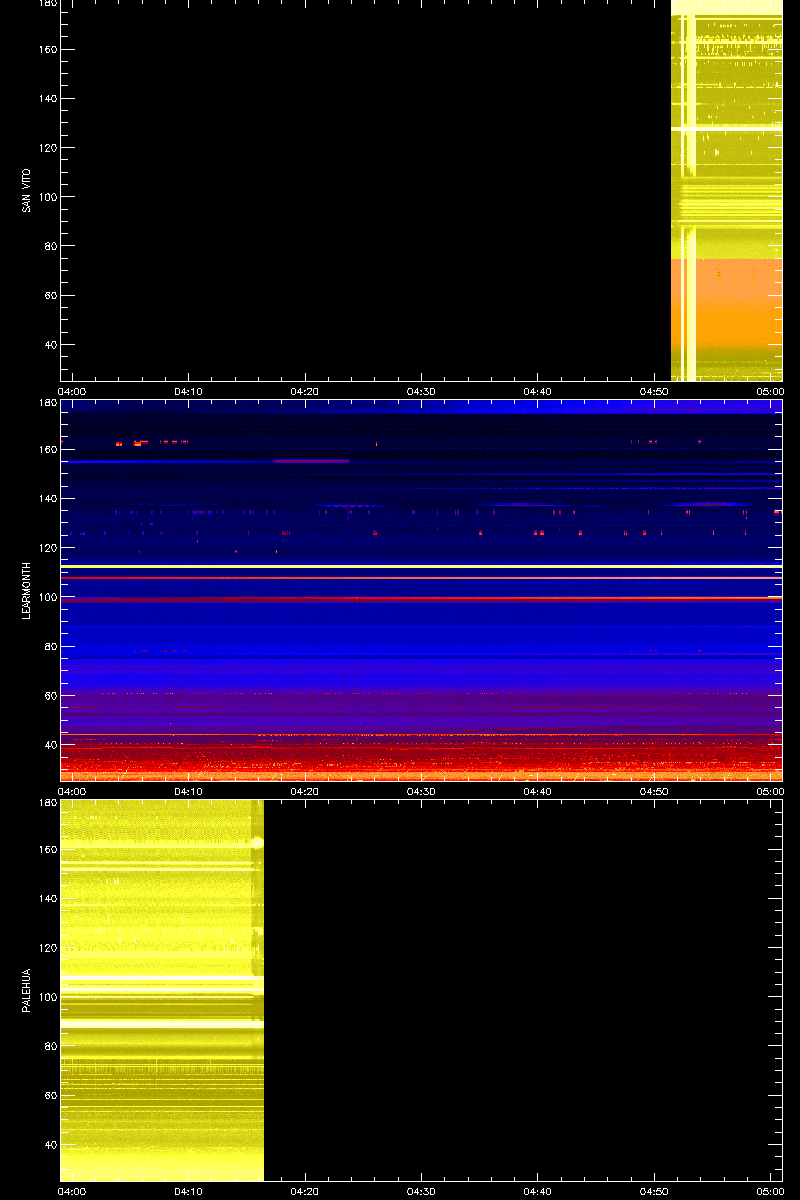
Task: Click 80 frequency tick on Learmonth axis
Action: pos(50,646)
